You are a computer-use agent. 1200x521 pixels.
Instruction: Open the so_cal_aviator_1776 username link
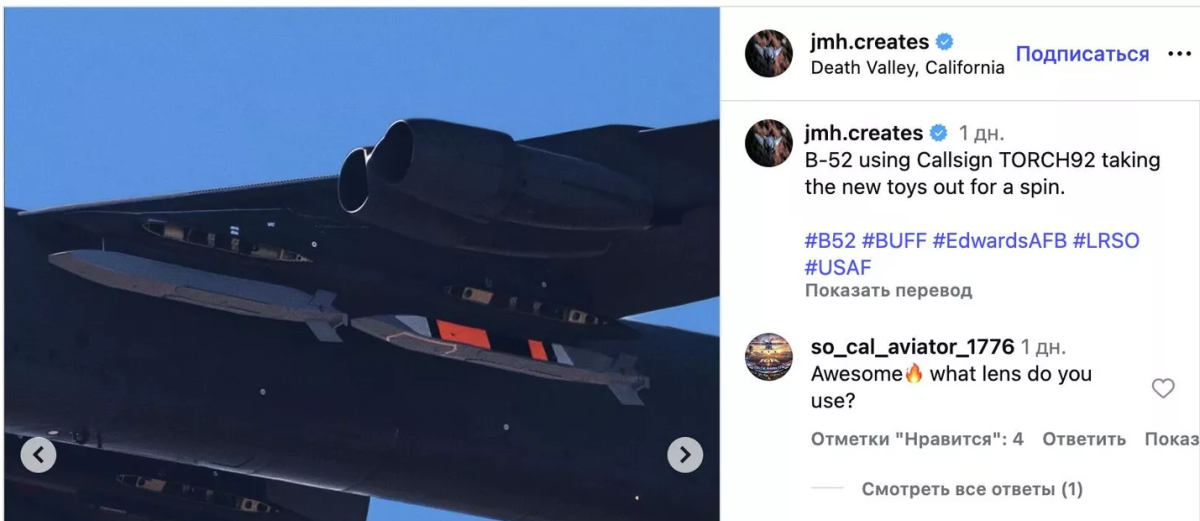coord(912,347)
